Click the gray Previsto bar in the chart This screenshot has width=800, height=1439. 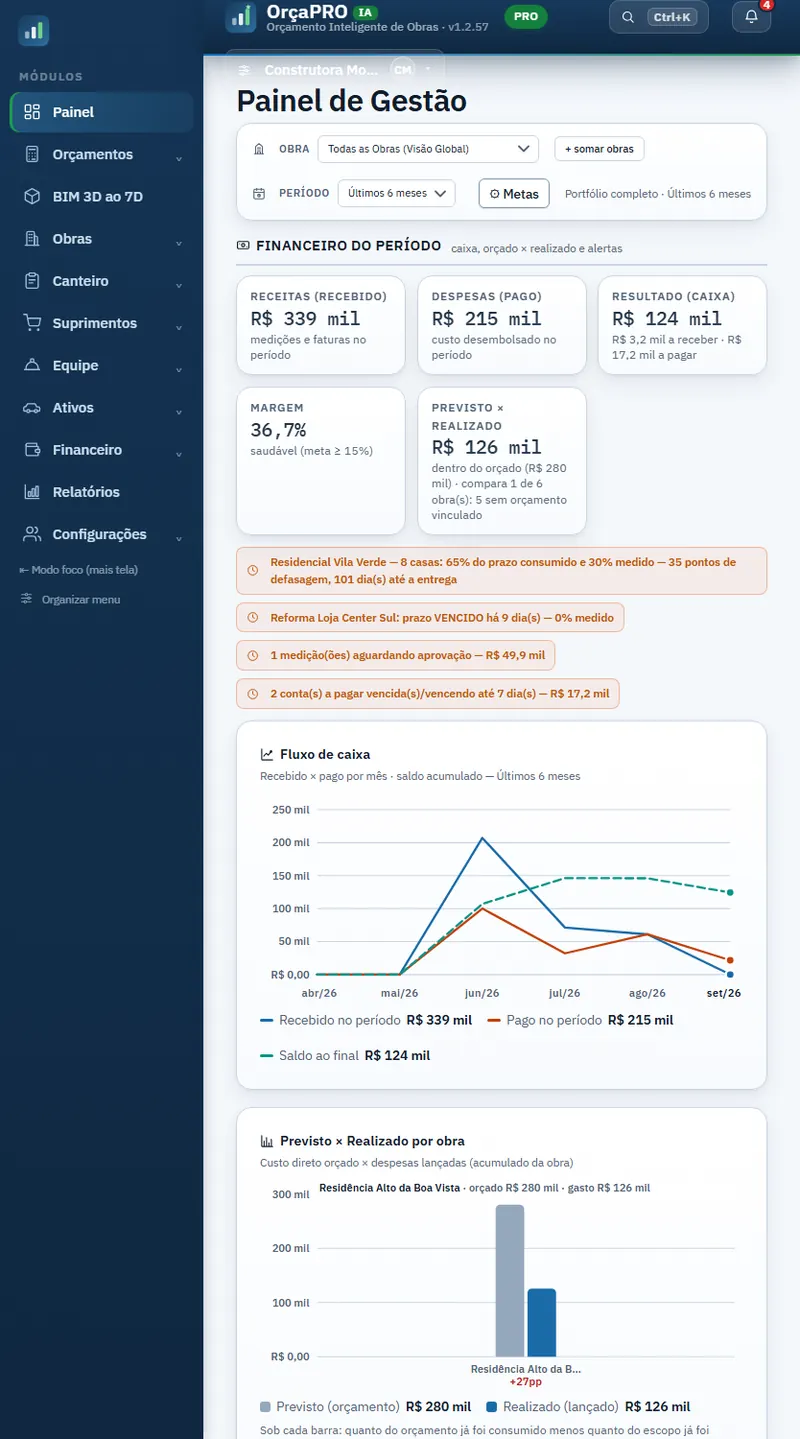click(x=510, y=1280)
